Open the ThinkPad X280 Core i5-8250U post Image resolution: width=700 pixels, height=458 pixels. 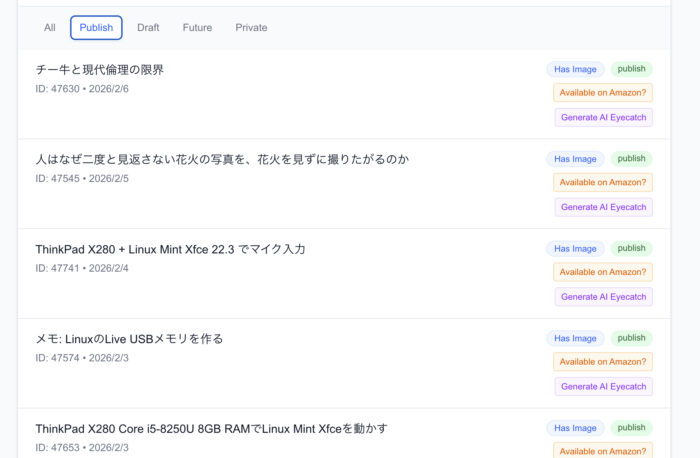(211, 429)
